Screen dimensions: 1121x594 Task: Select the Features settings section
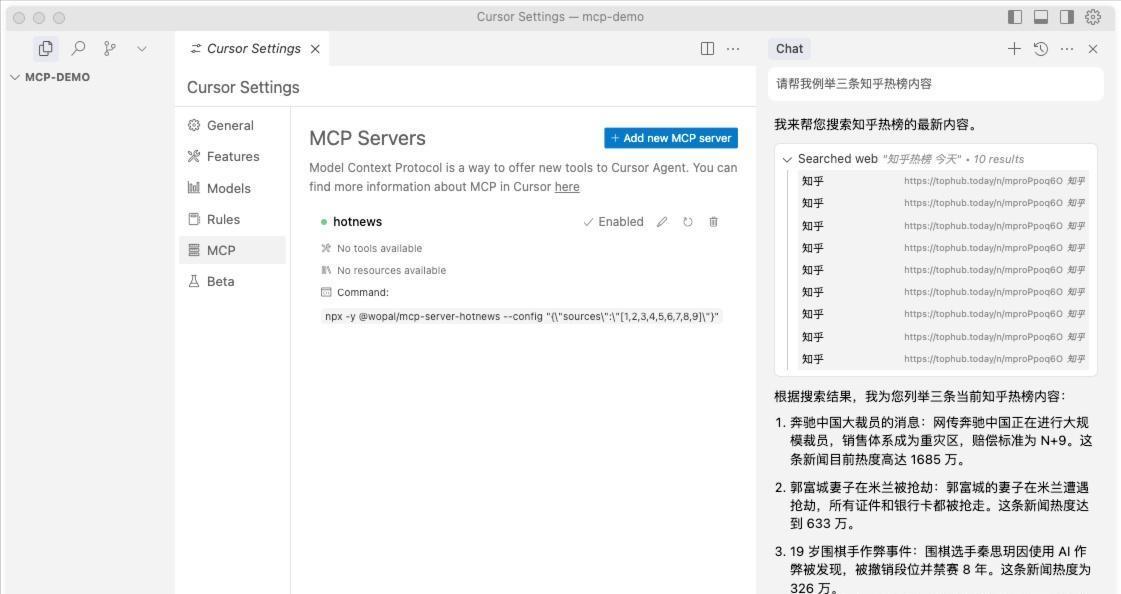click(x=232, y=157)
